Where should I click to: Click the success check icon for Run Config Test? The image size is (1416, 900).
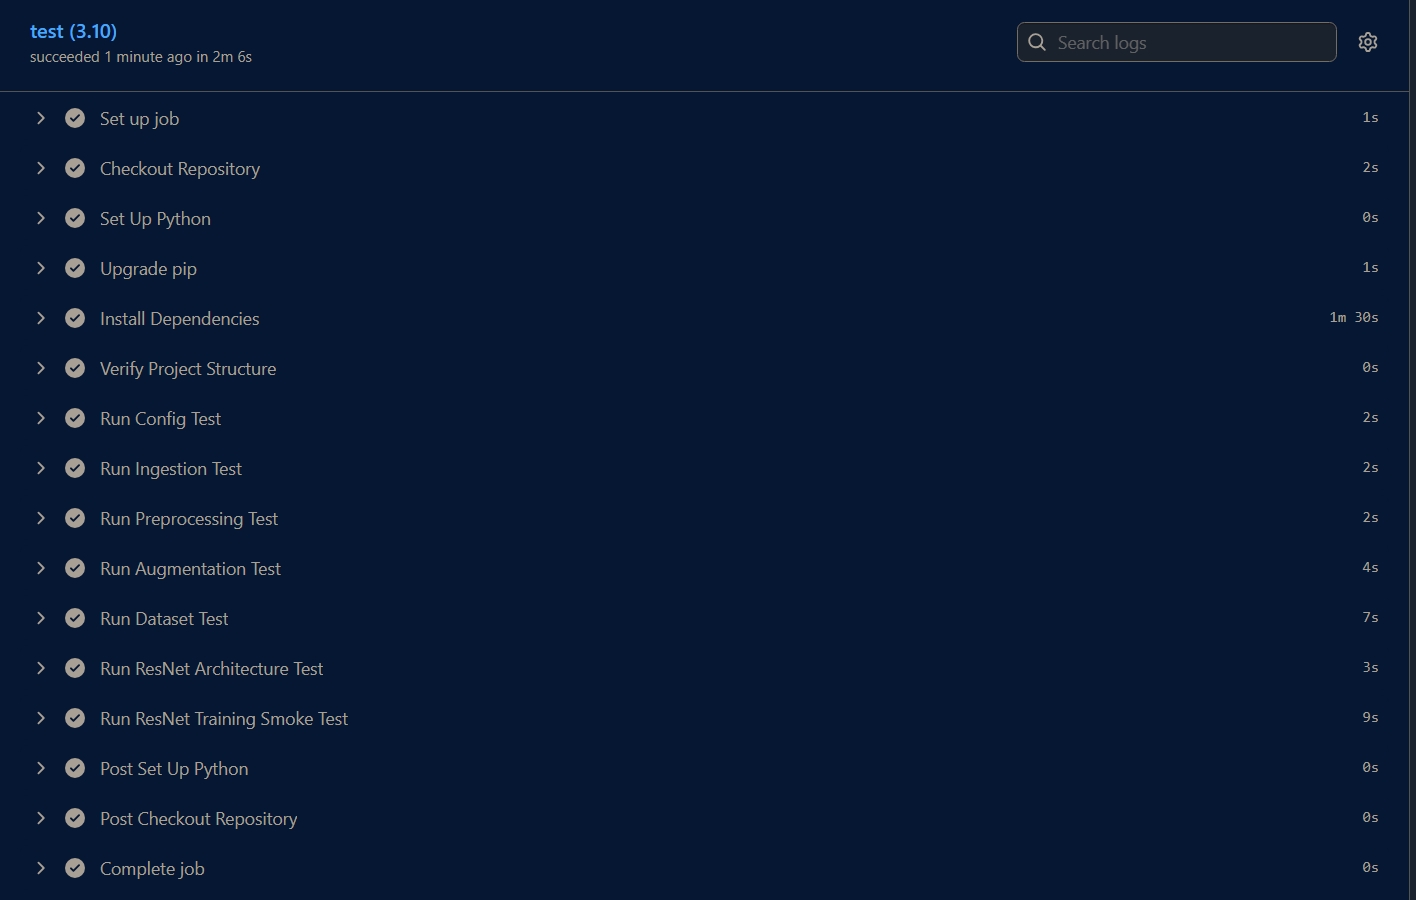[75, 418]
